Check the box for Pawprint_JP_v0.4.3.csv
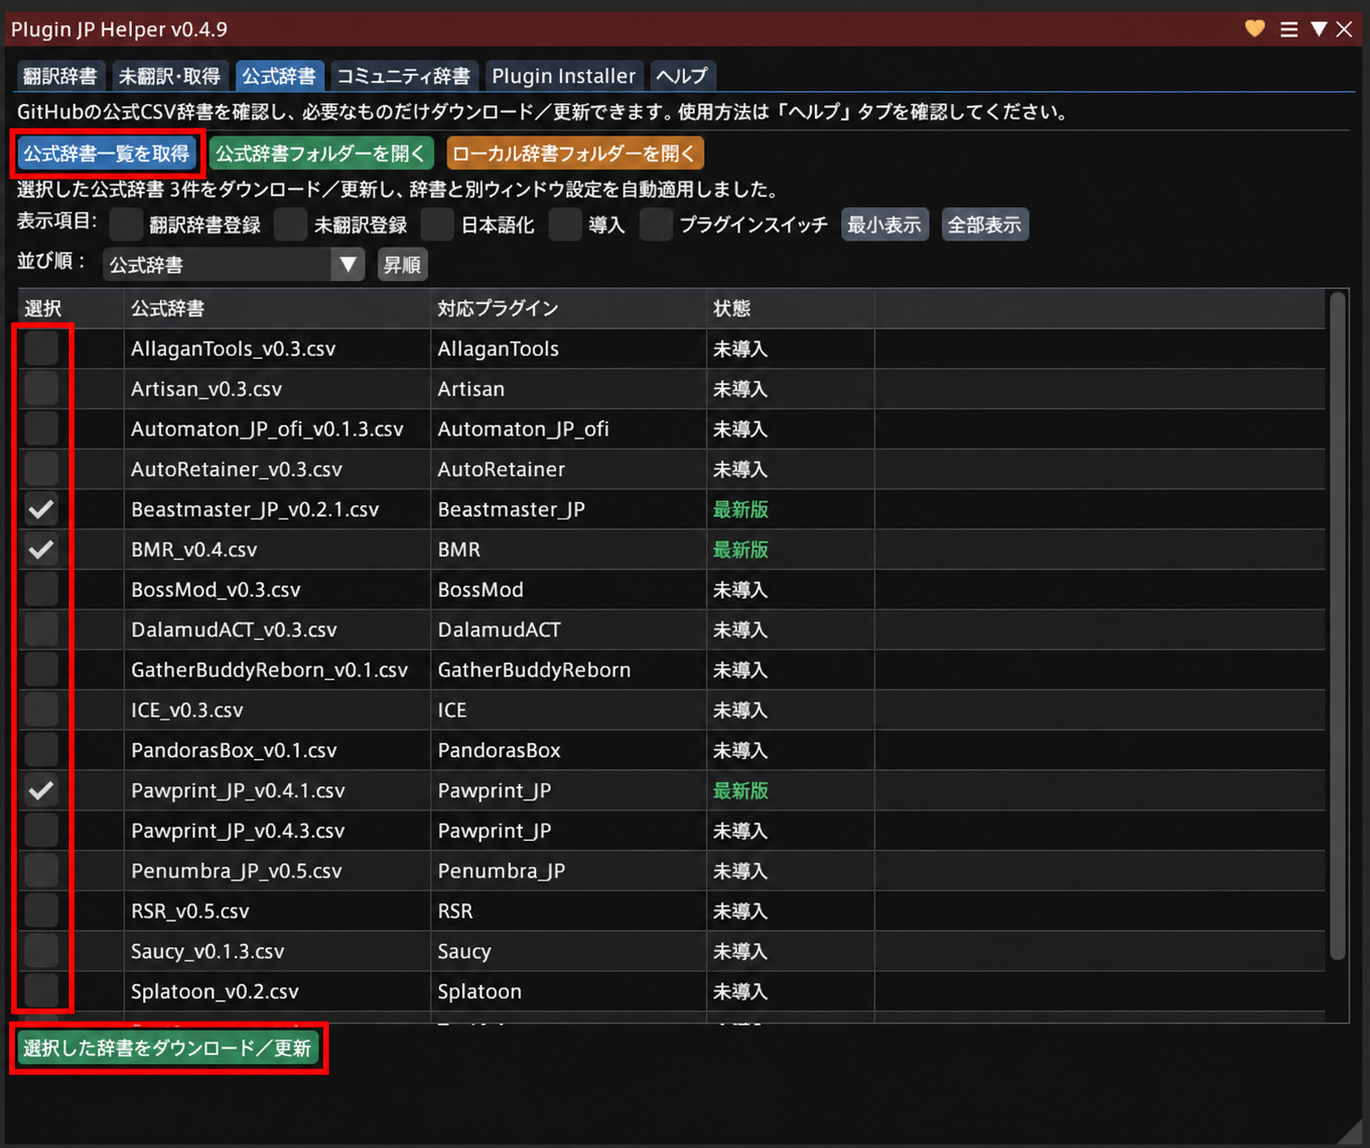The width and height of the screenshot is (1370, 1148). [42, 830]
